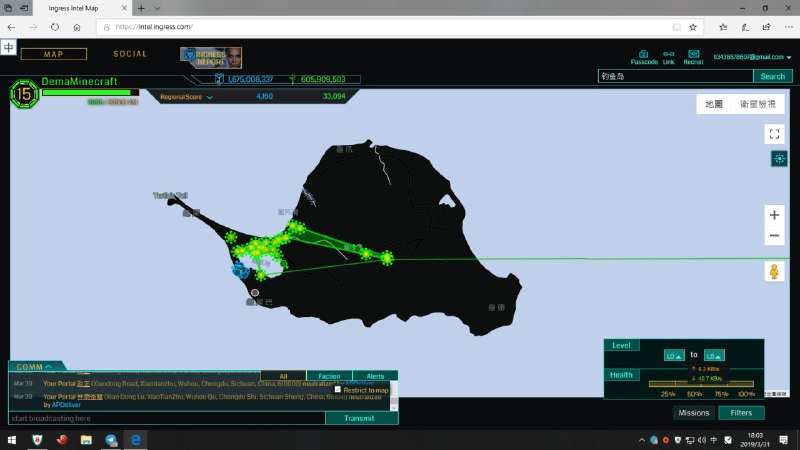Image resolution: width=800 pixels, height=450 pixels.
Task: Zoom in on the map
Action: [774, 214]
